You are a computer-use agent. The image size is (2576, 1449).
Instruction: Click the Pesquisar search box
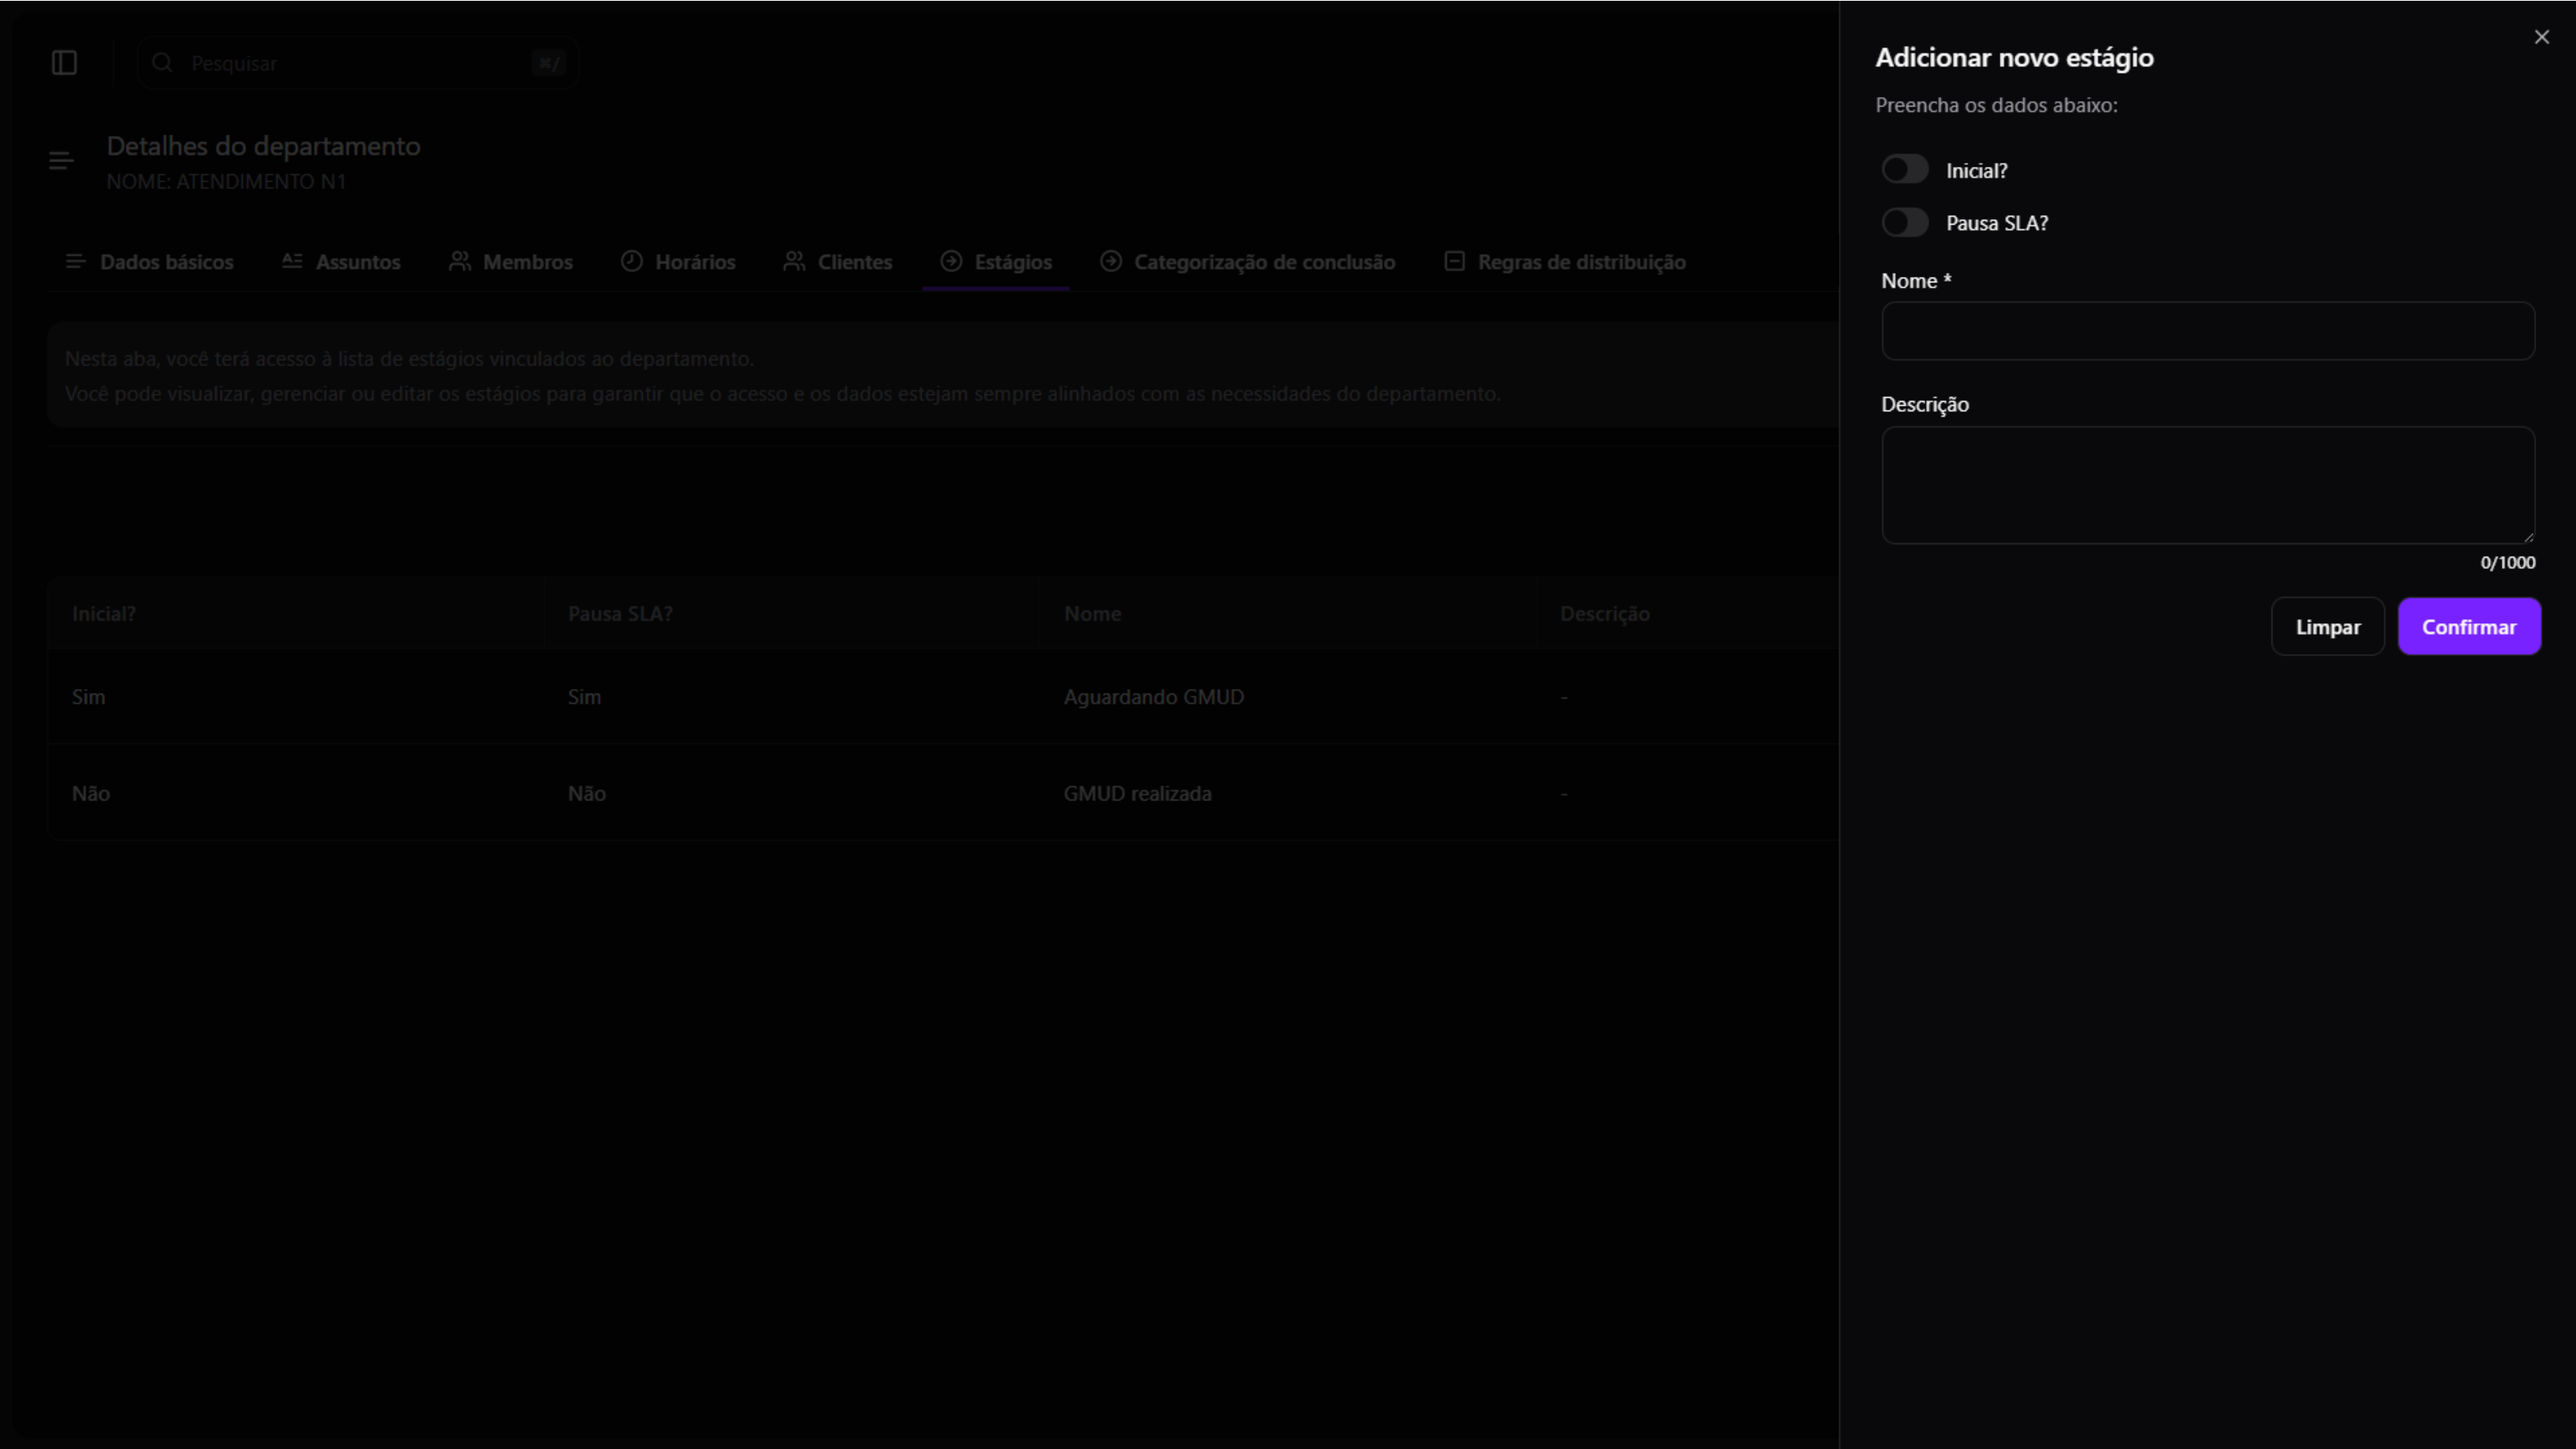(x=355, y=63)
